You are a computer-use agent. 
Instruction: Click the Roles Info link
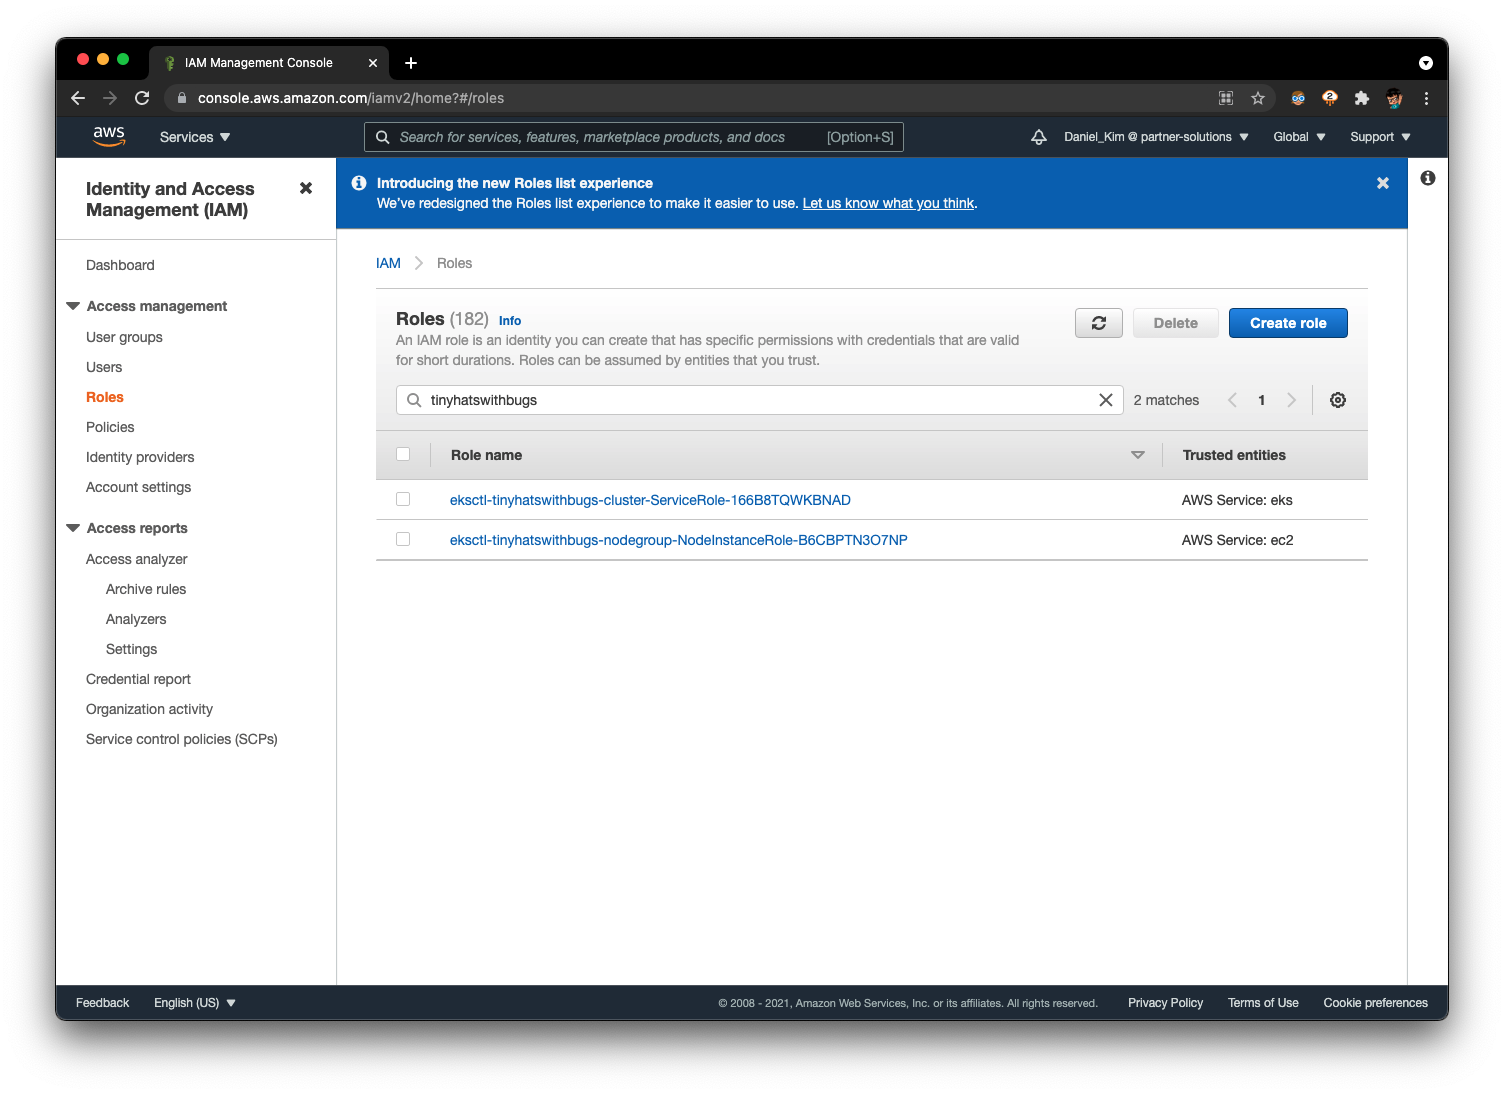(510, 321)
